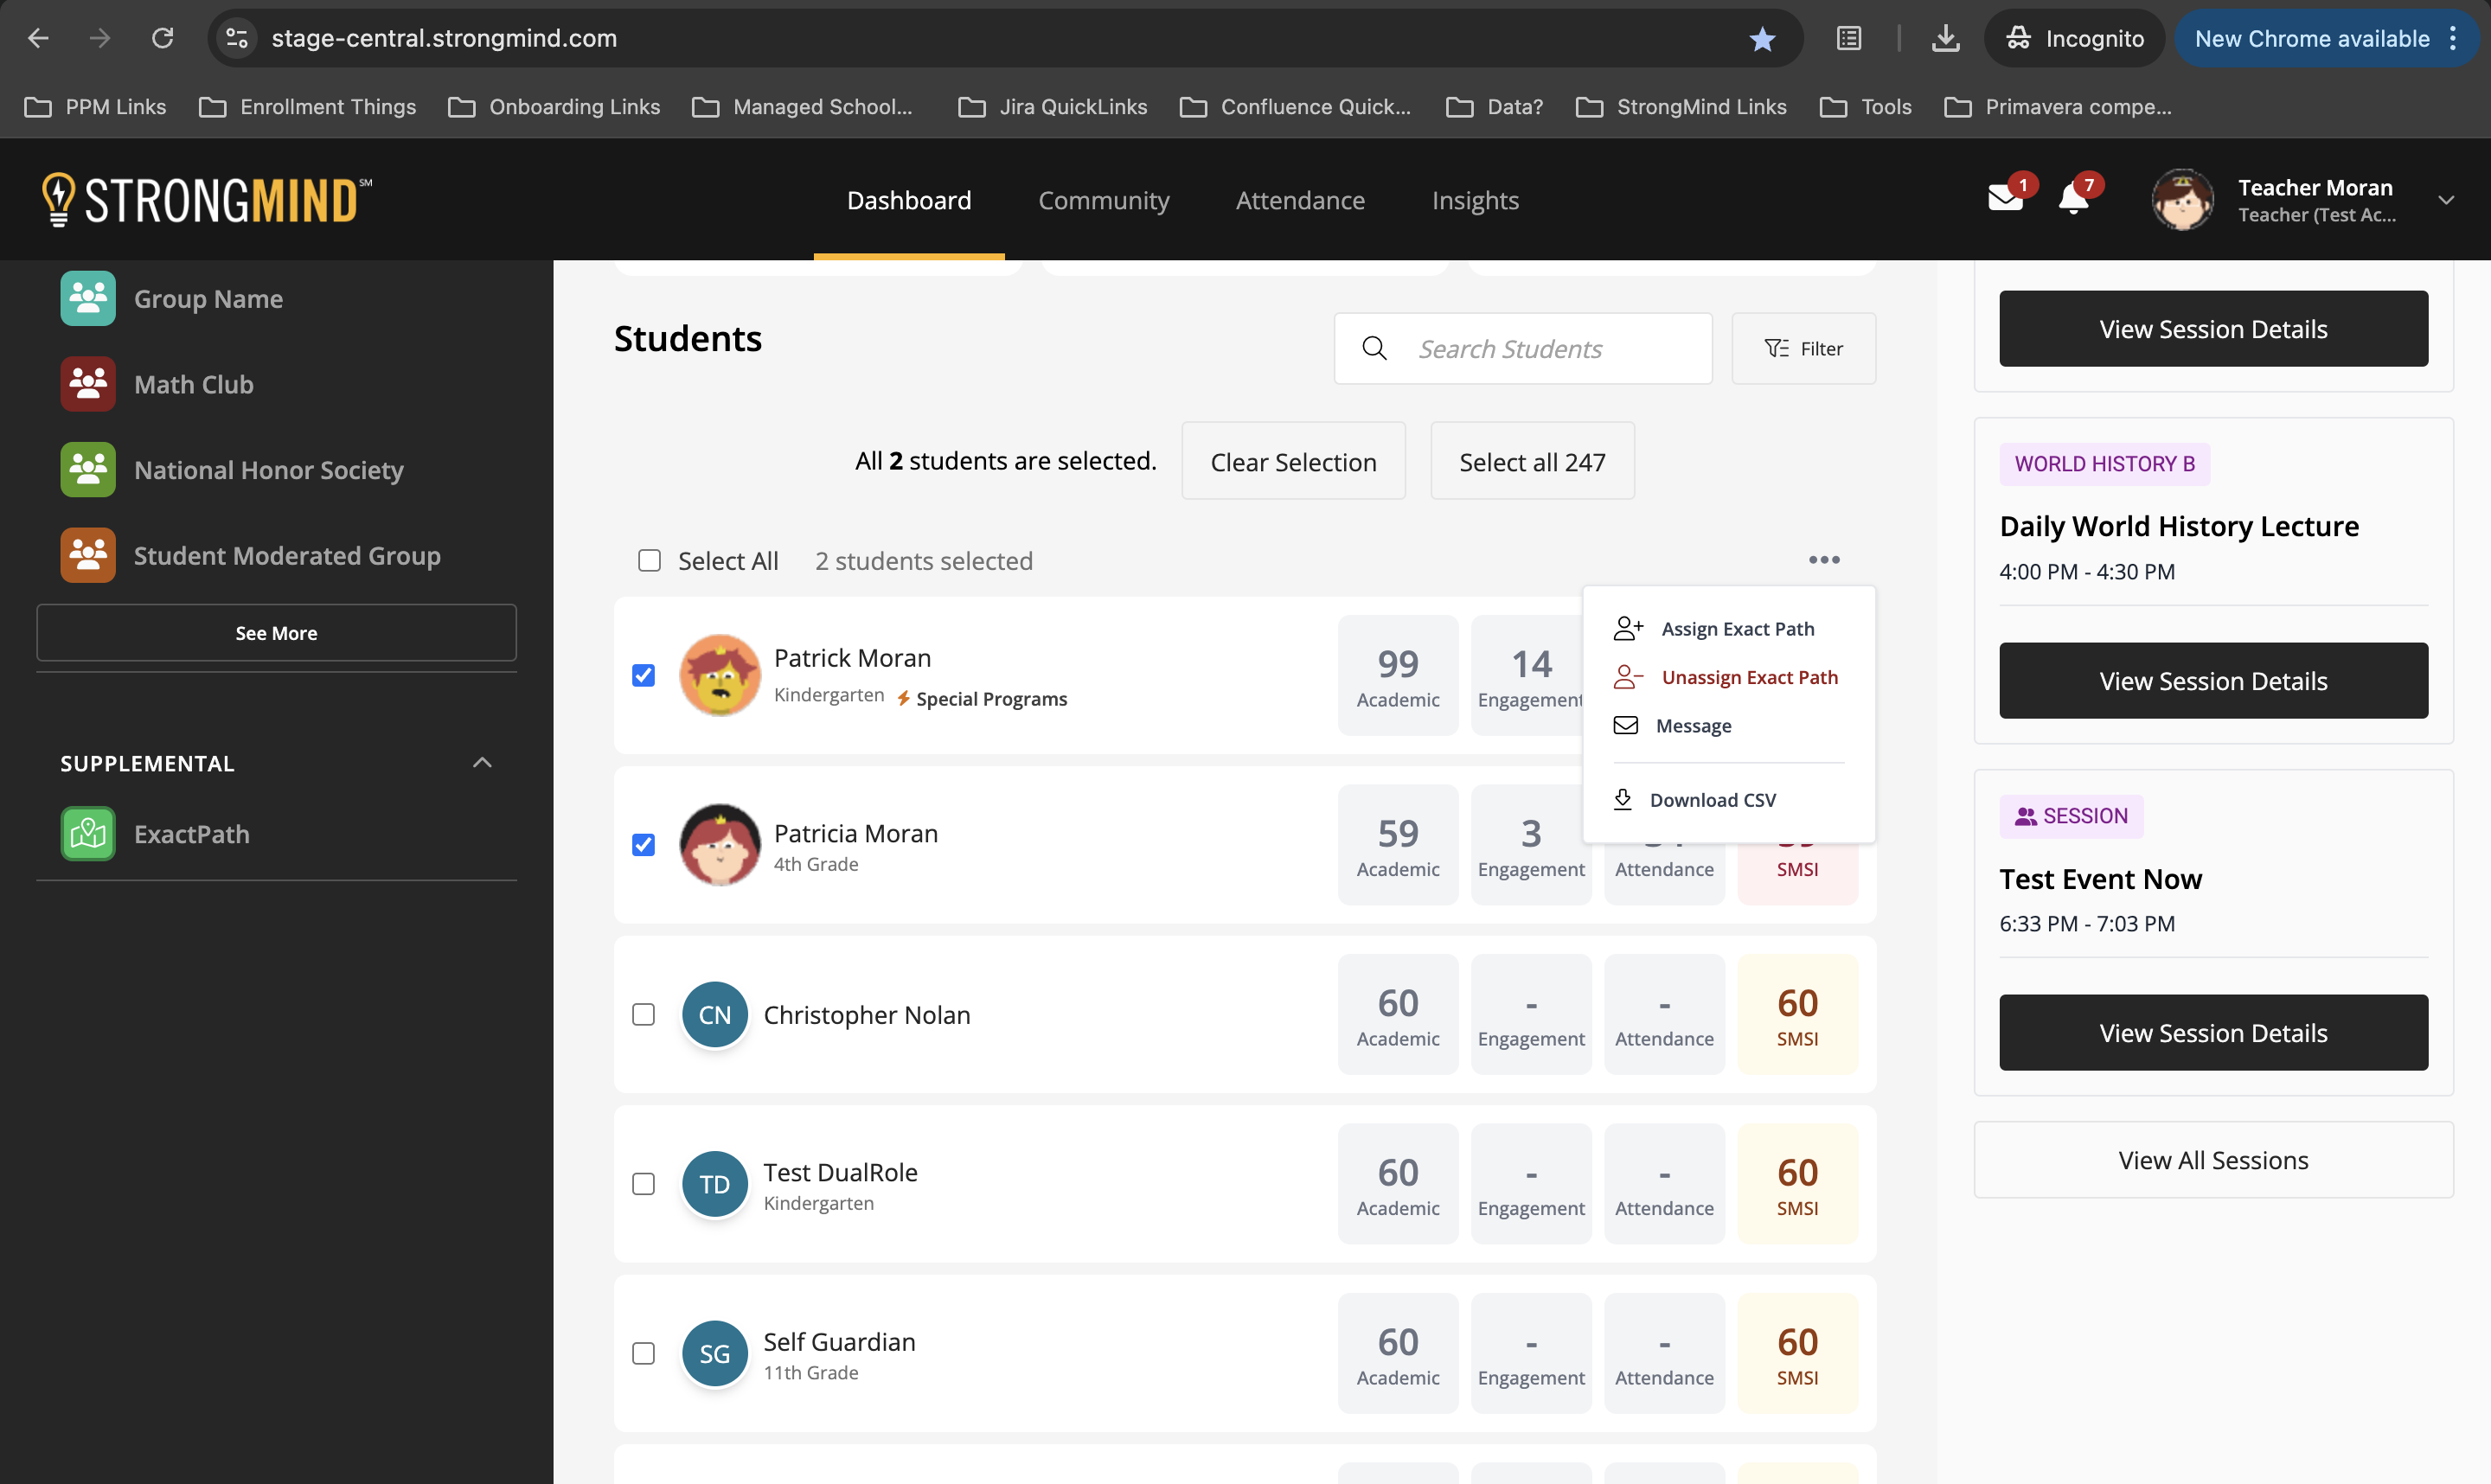
Task: Click Test DualRole's TD initials avatar
Action: point(715,1184)
